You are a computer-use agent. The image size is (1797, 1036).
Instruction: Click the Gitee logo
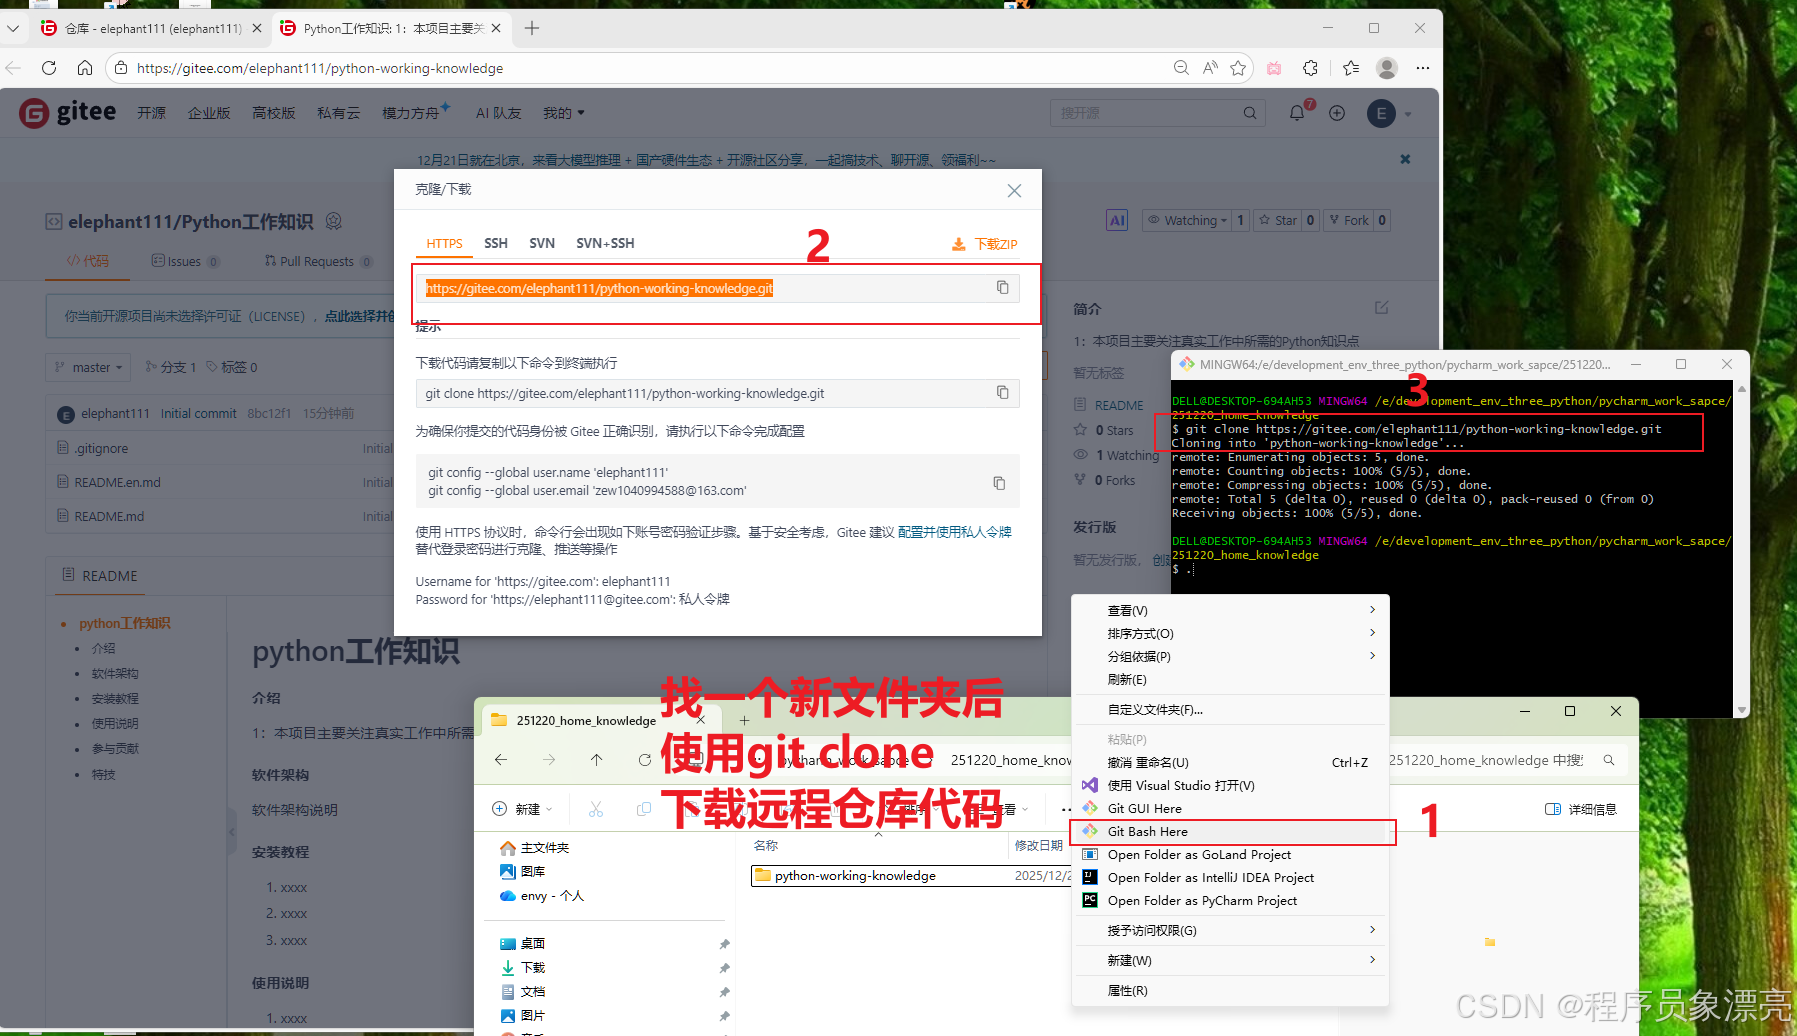(x=67, y=112)
